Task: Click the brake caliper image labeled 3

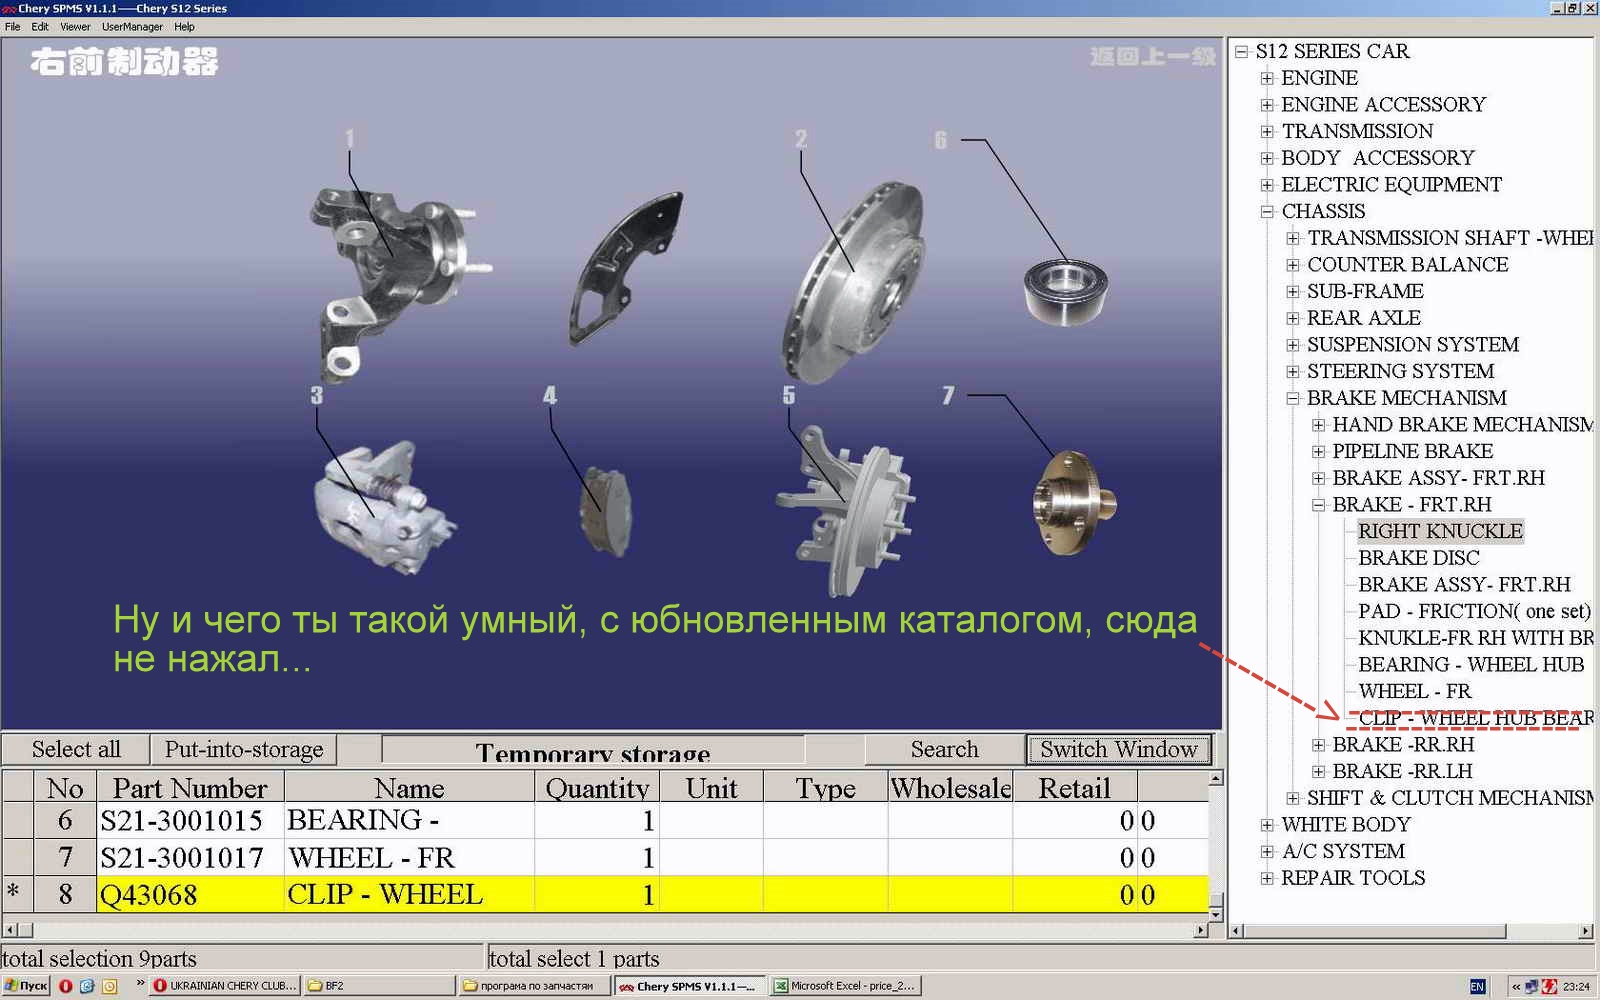Action: [x=385, y=508]
